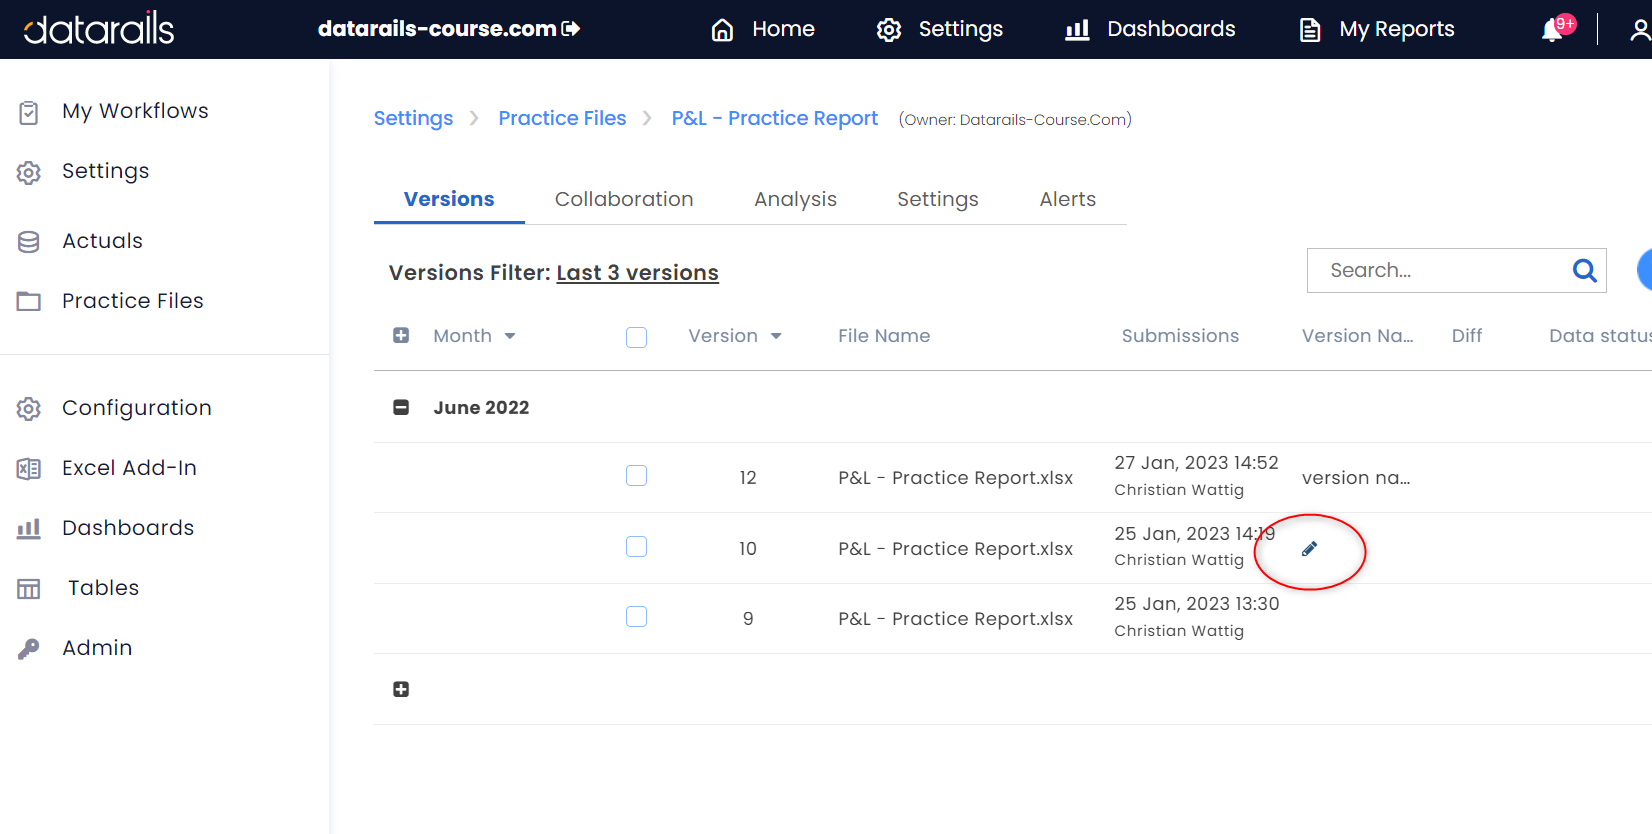1652x834 pixels.
Task: Click the '25 Jan, 2023 13:30' submission cell
Action: pyautogui.click(x=1196, y=604)
